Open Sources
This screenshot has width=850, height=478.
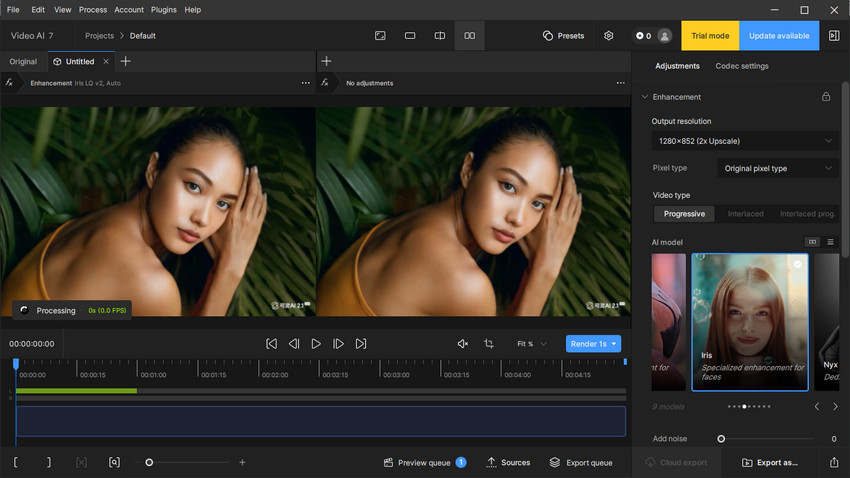point(508,462)
